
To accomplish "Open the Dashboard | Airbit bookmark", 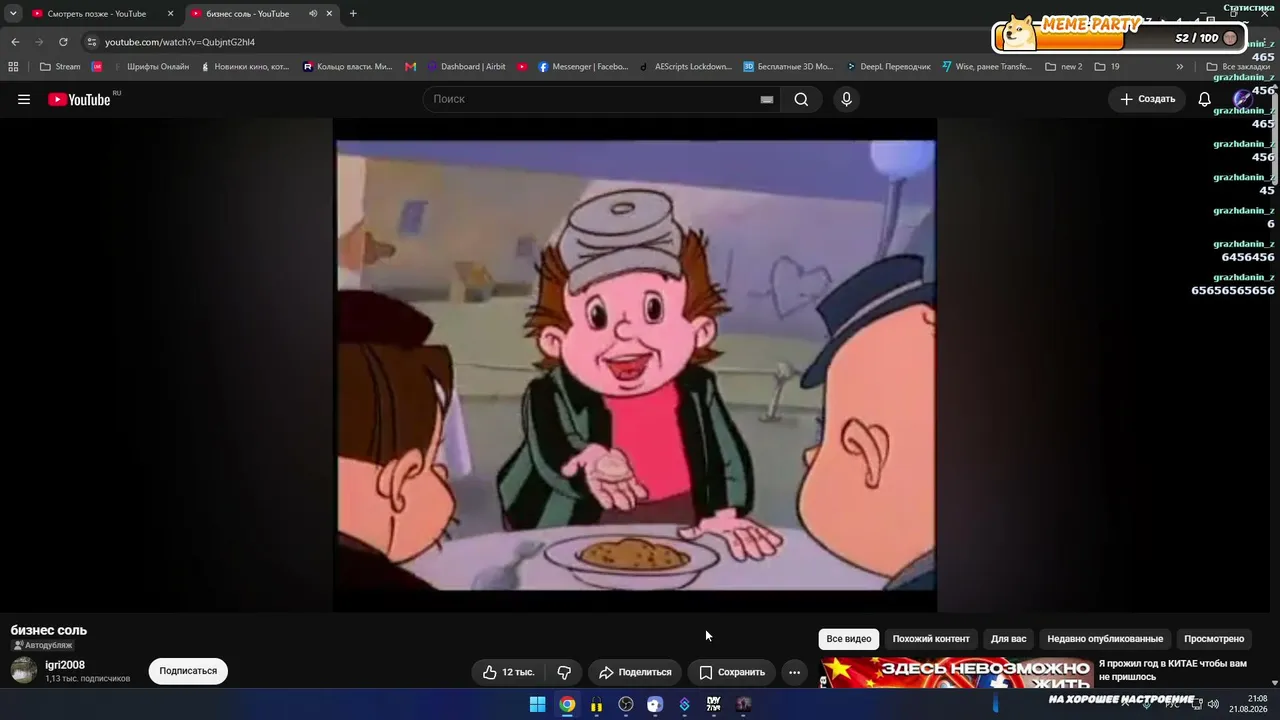I will tap(466, 67).
